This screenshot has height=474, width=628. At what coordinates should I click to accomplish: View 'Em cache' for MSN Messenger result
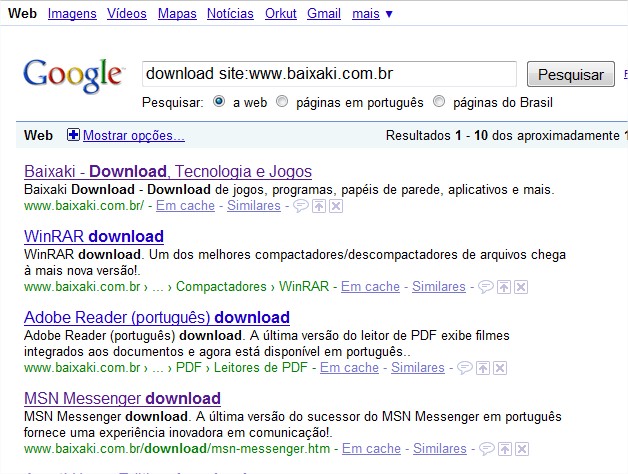click(x=371, y=448)
